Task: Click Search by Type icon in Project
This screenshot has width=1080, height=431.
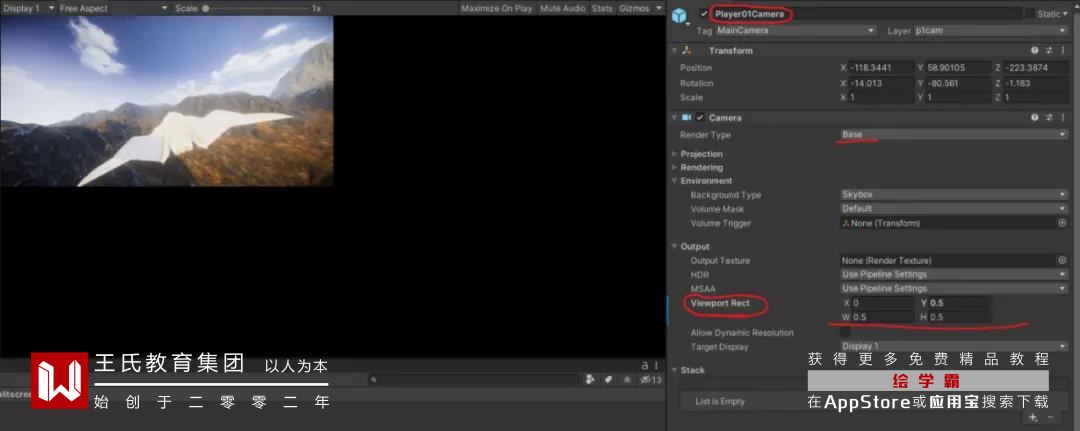Action: [590, 379]
